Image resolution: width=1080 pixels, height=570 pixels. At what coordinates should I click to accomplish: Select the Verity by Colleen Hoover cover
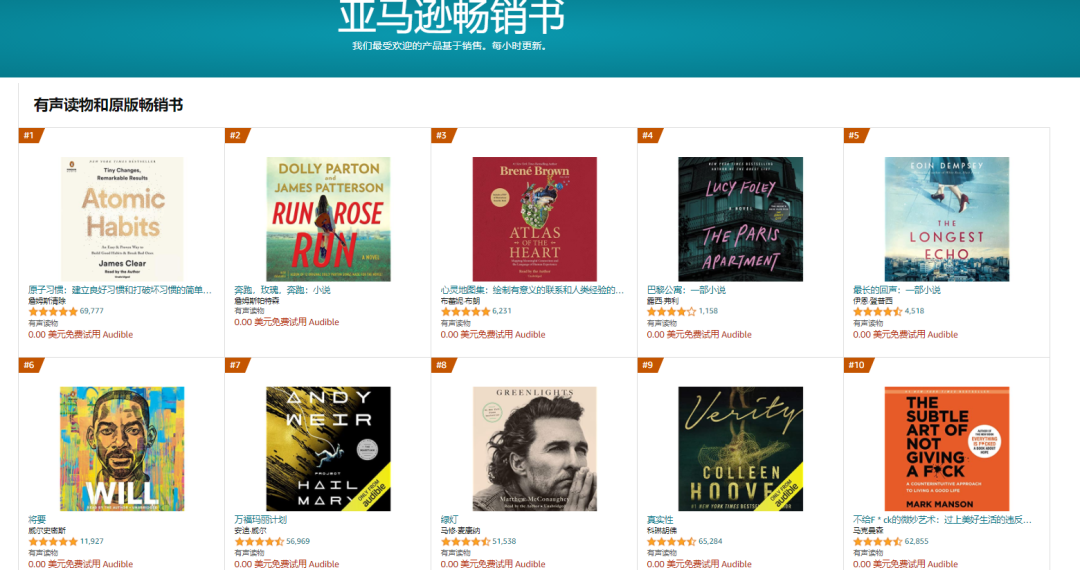pyautogui.click(x=740, y=449)
